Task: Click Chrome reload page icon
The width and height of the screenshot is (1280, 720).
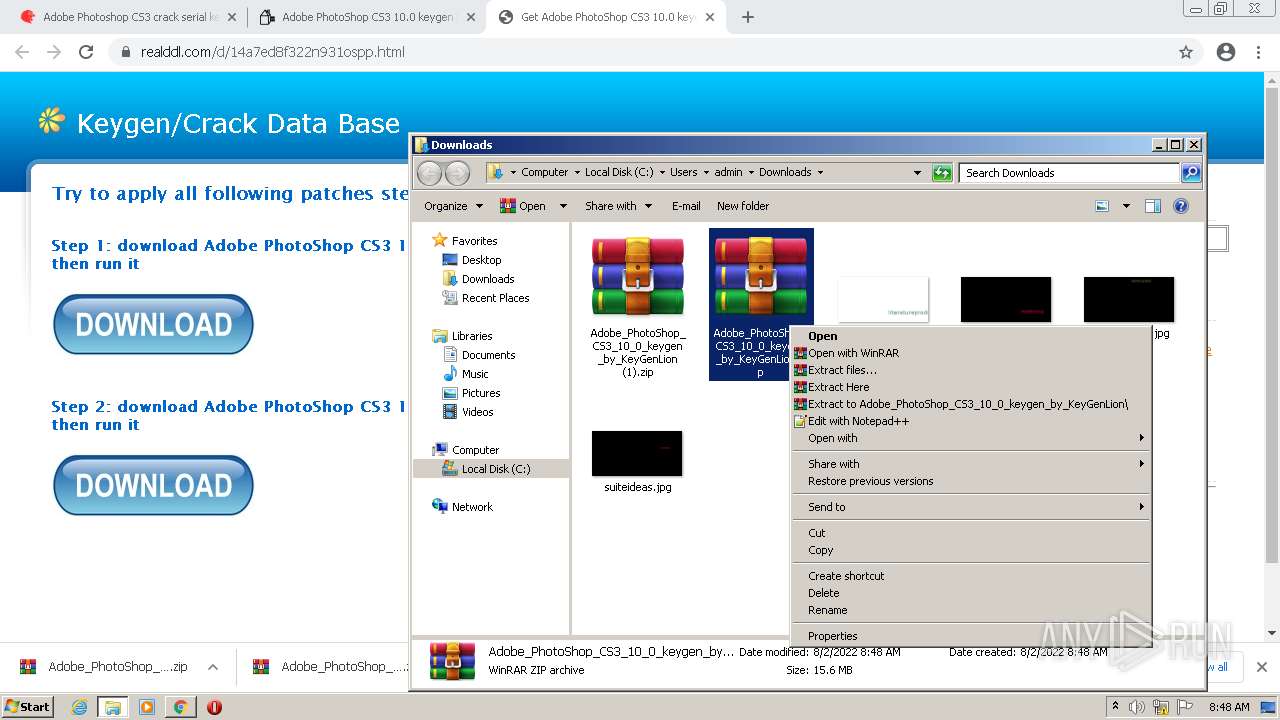Action: (x=86, y=52)
